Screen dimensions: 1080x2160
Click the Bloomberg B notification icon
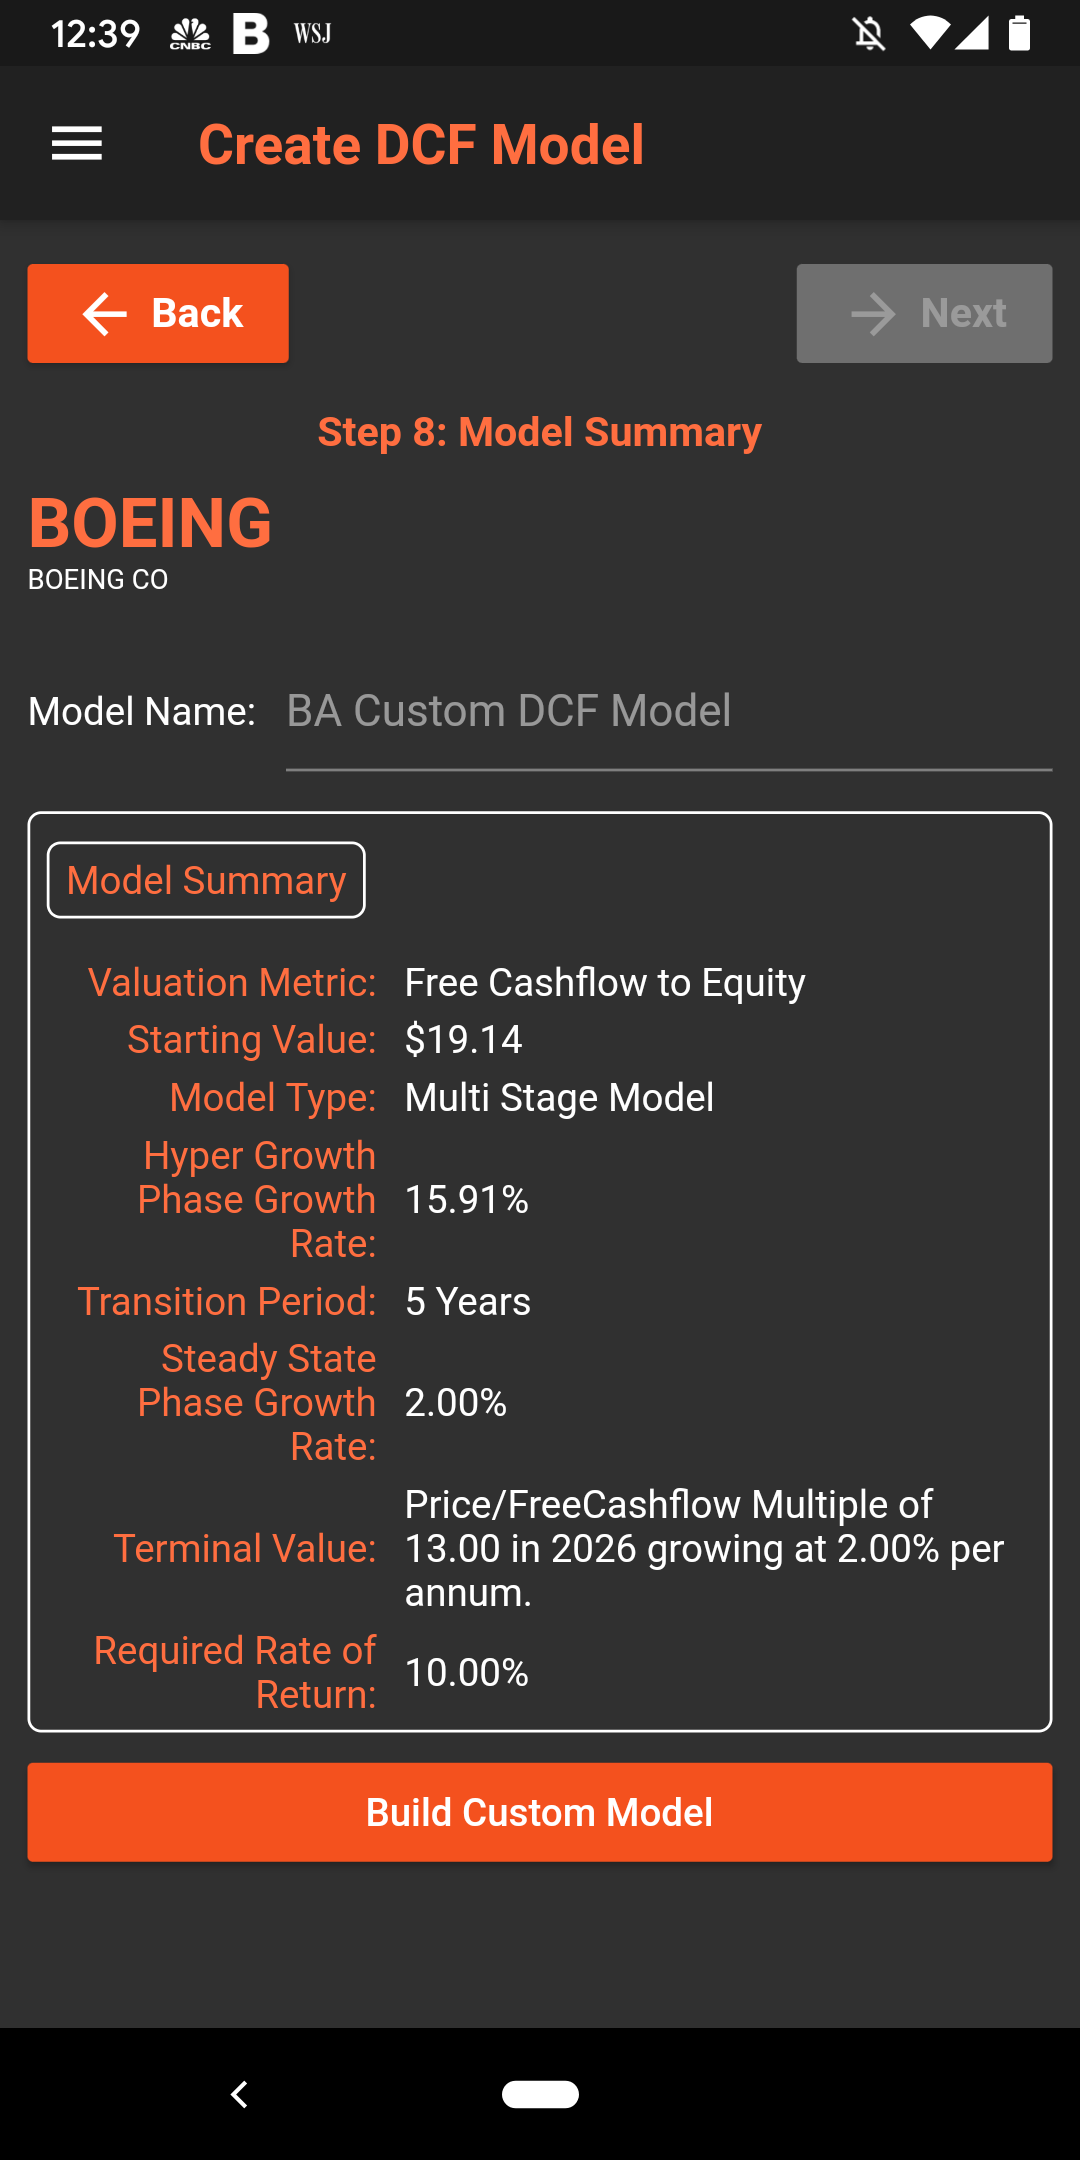[x=251, y=34]
